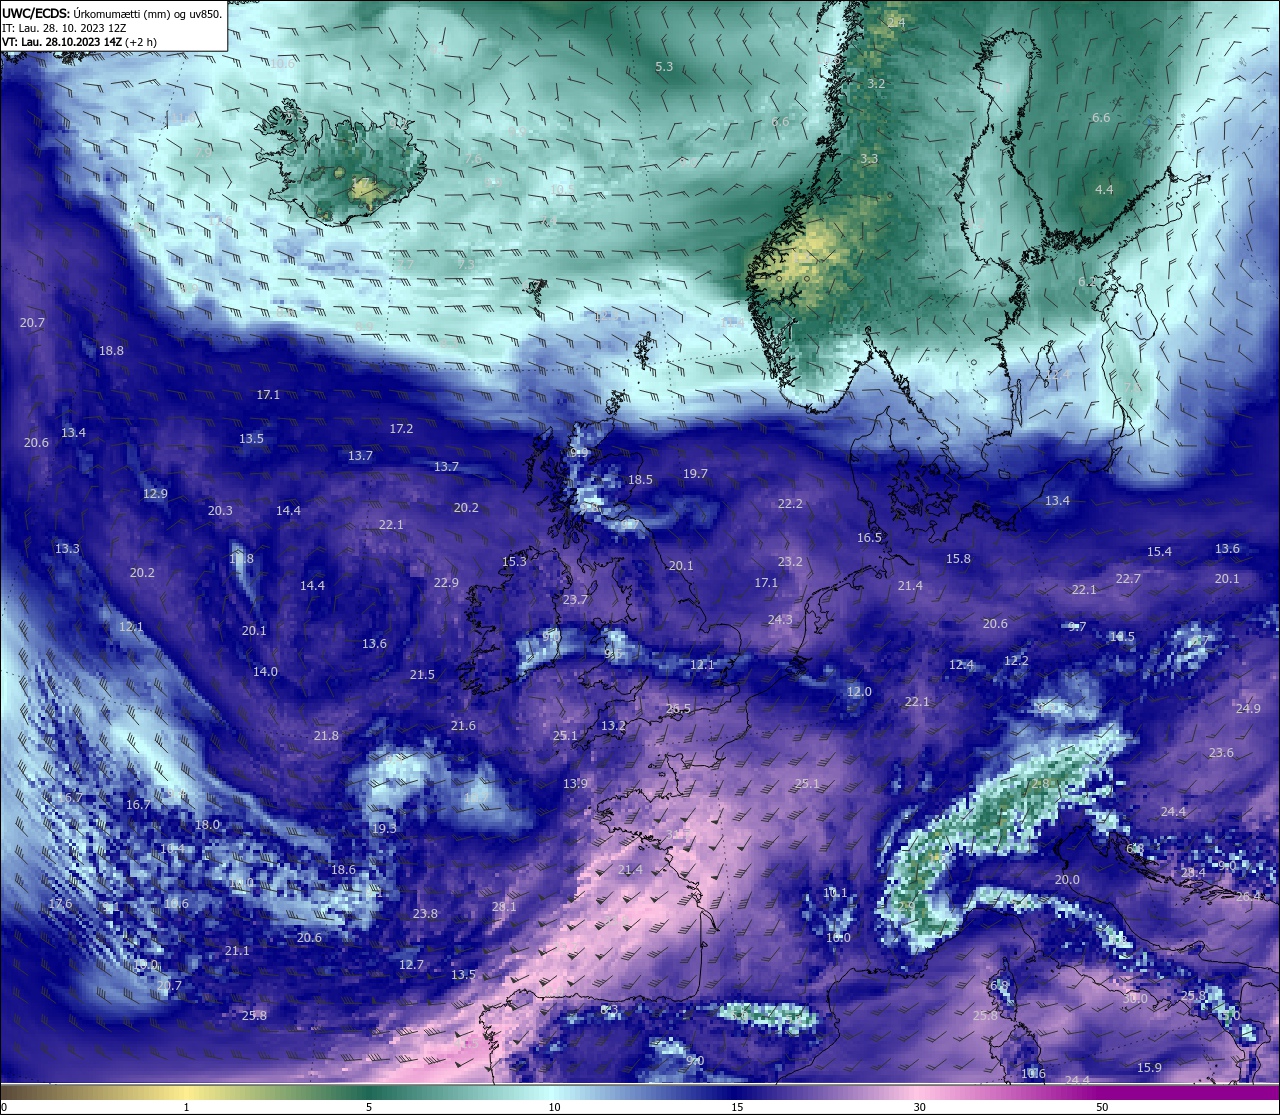This screenshot has height=1115, width=1280.
Task: Click the map value '28.1'
Action: point(504,907)
